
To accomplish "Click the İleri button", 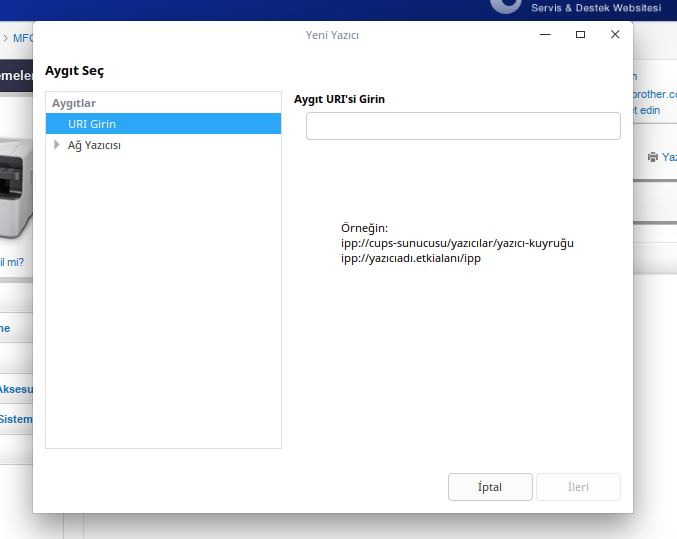I will [578, 487].
